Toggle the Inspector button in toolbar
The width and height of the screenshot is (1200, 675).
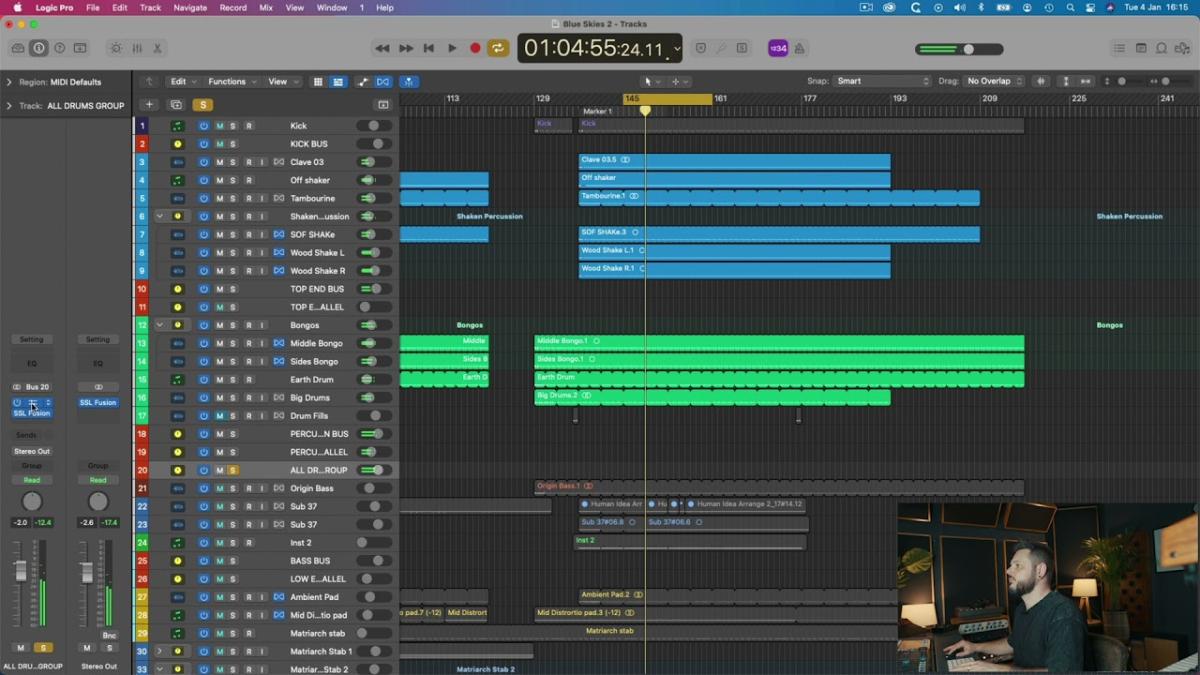coord(39,48)
